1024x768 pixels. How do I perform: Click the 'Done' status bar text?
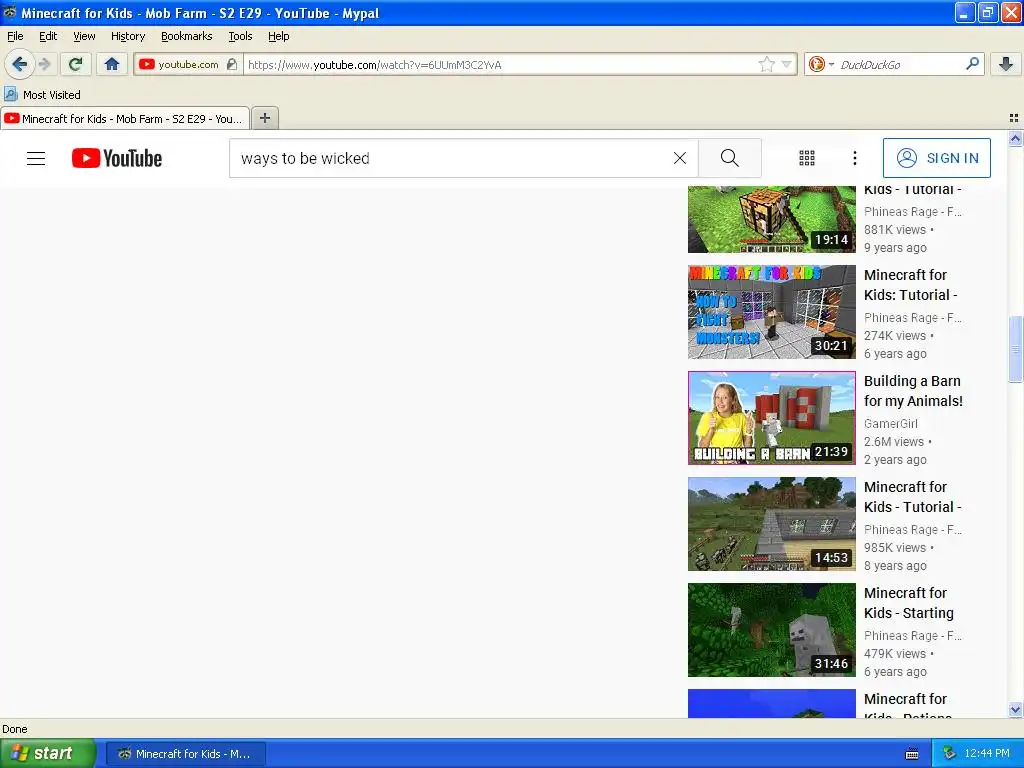(14, 729)
